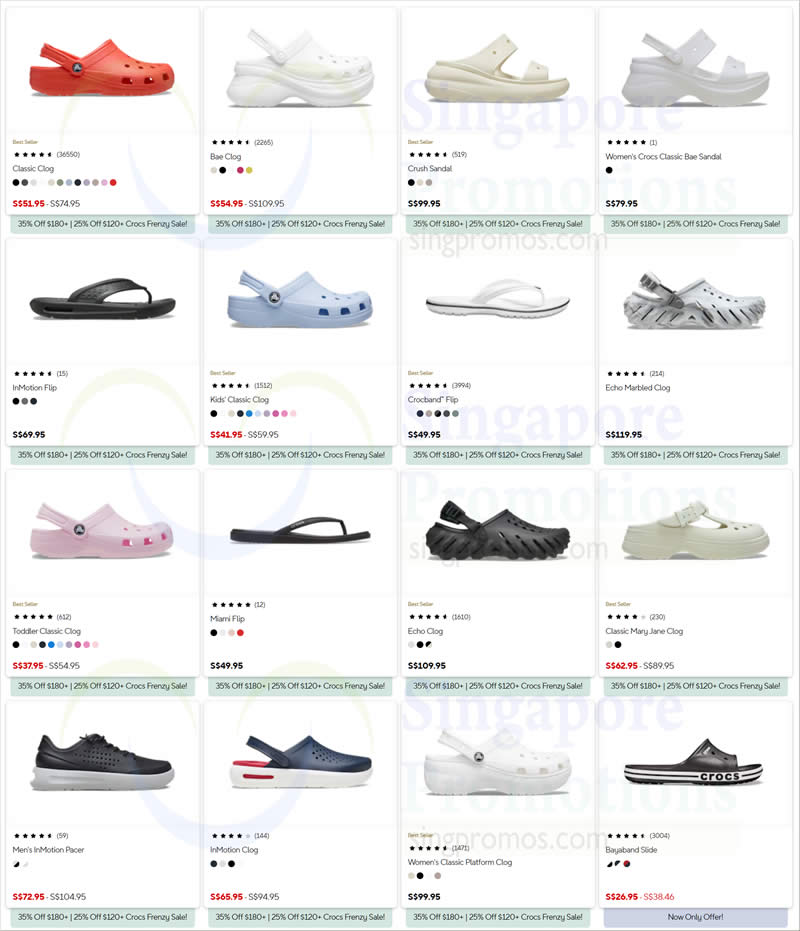800x931 pixels.
Task: Open the Echo Marbled Clog image
Action: (x=694, y=300)
